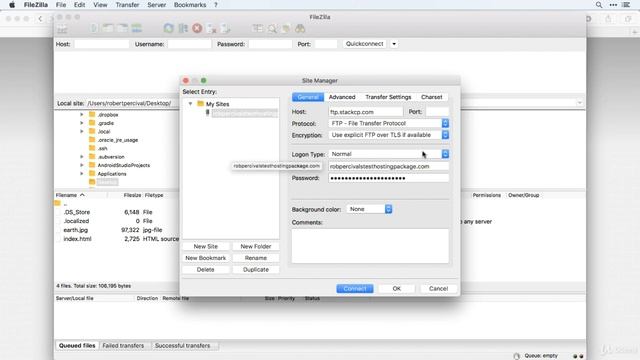This screenshot has height=360, width=640.
Task: Open the macOS menu bar list icon at far right
Action: pos(626,5)
